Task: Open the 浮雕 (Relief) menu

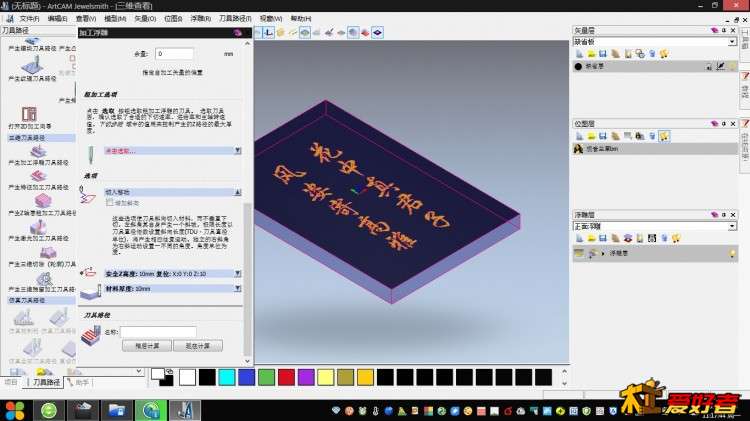Action: 200,19
